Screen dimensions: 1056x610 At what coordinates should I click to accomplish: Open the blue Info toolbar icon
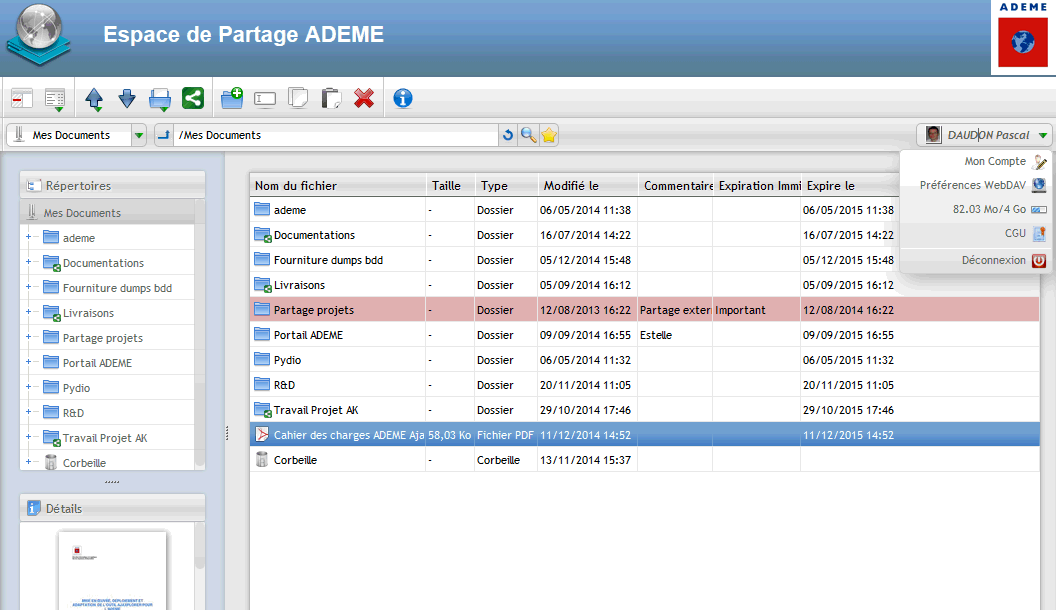tap(403, 98)
